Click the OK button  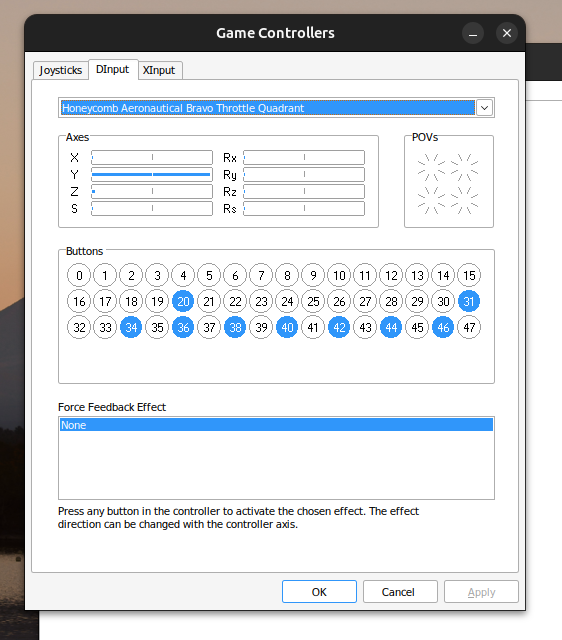(x=319, y=592)
